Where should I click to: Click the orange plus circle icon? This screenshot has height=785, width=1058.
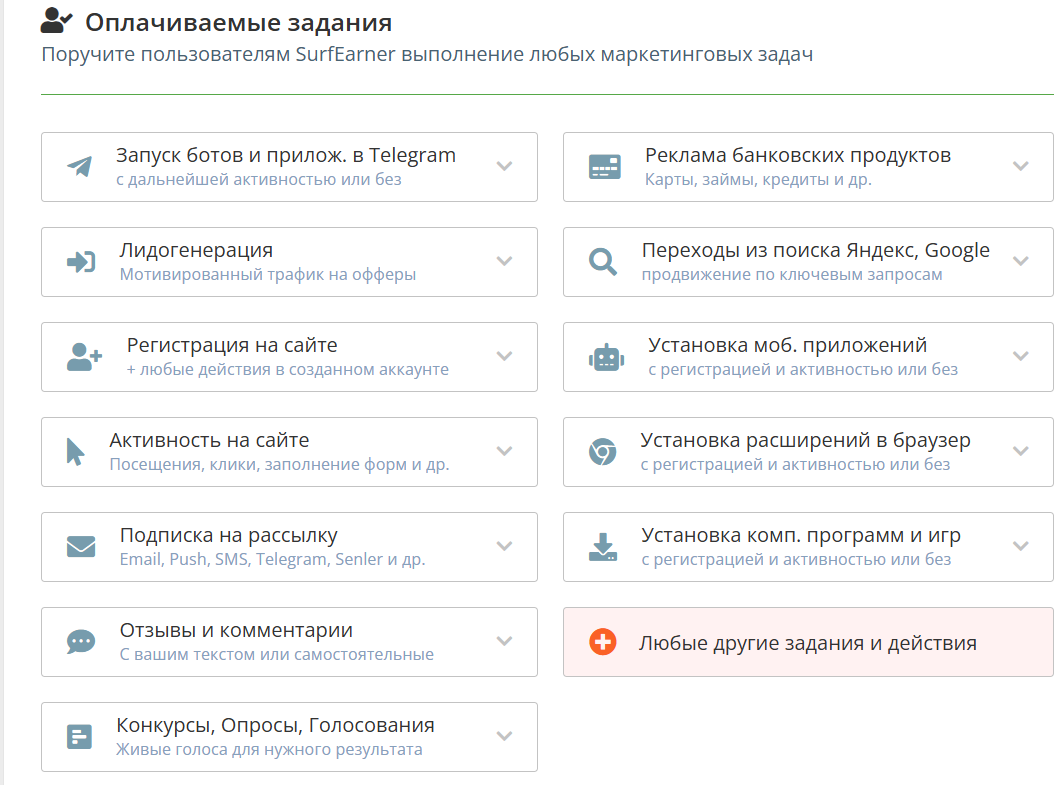tap(603, 642)
